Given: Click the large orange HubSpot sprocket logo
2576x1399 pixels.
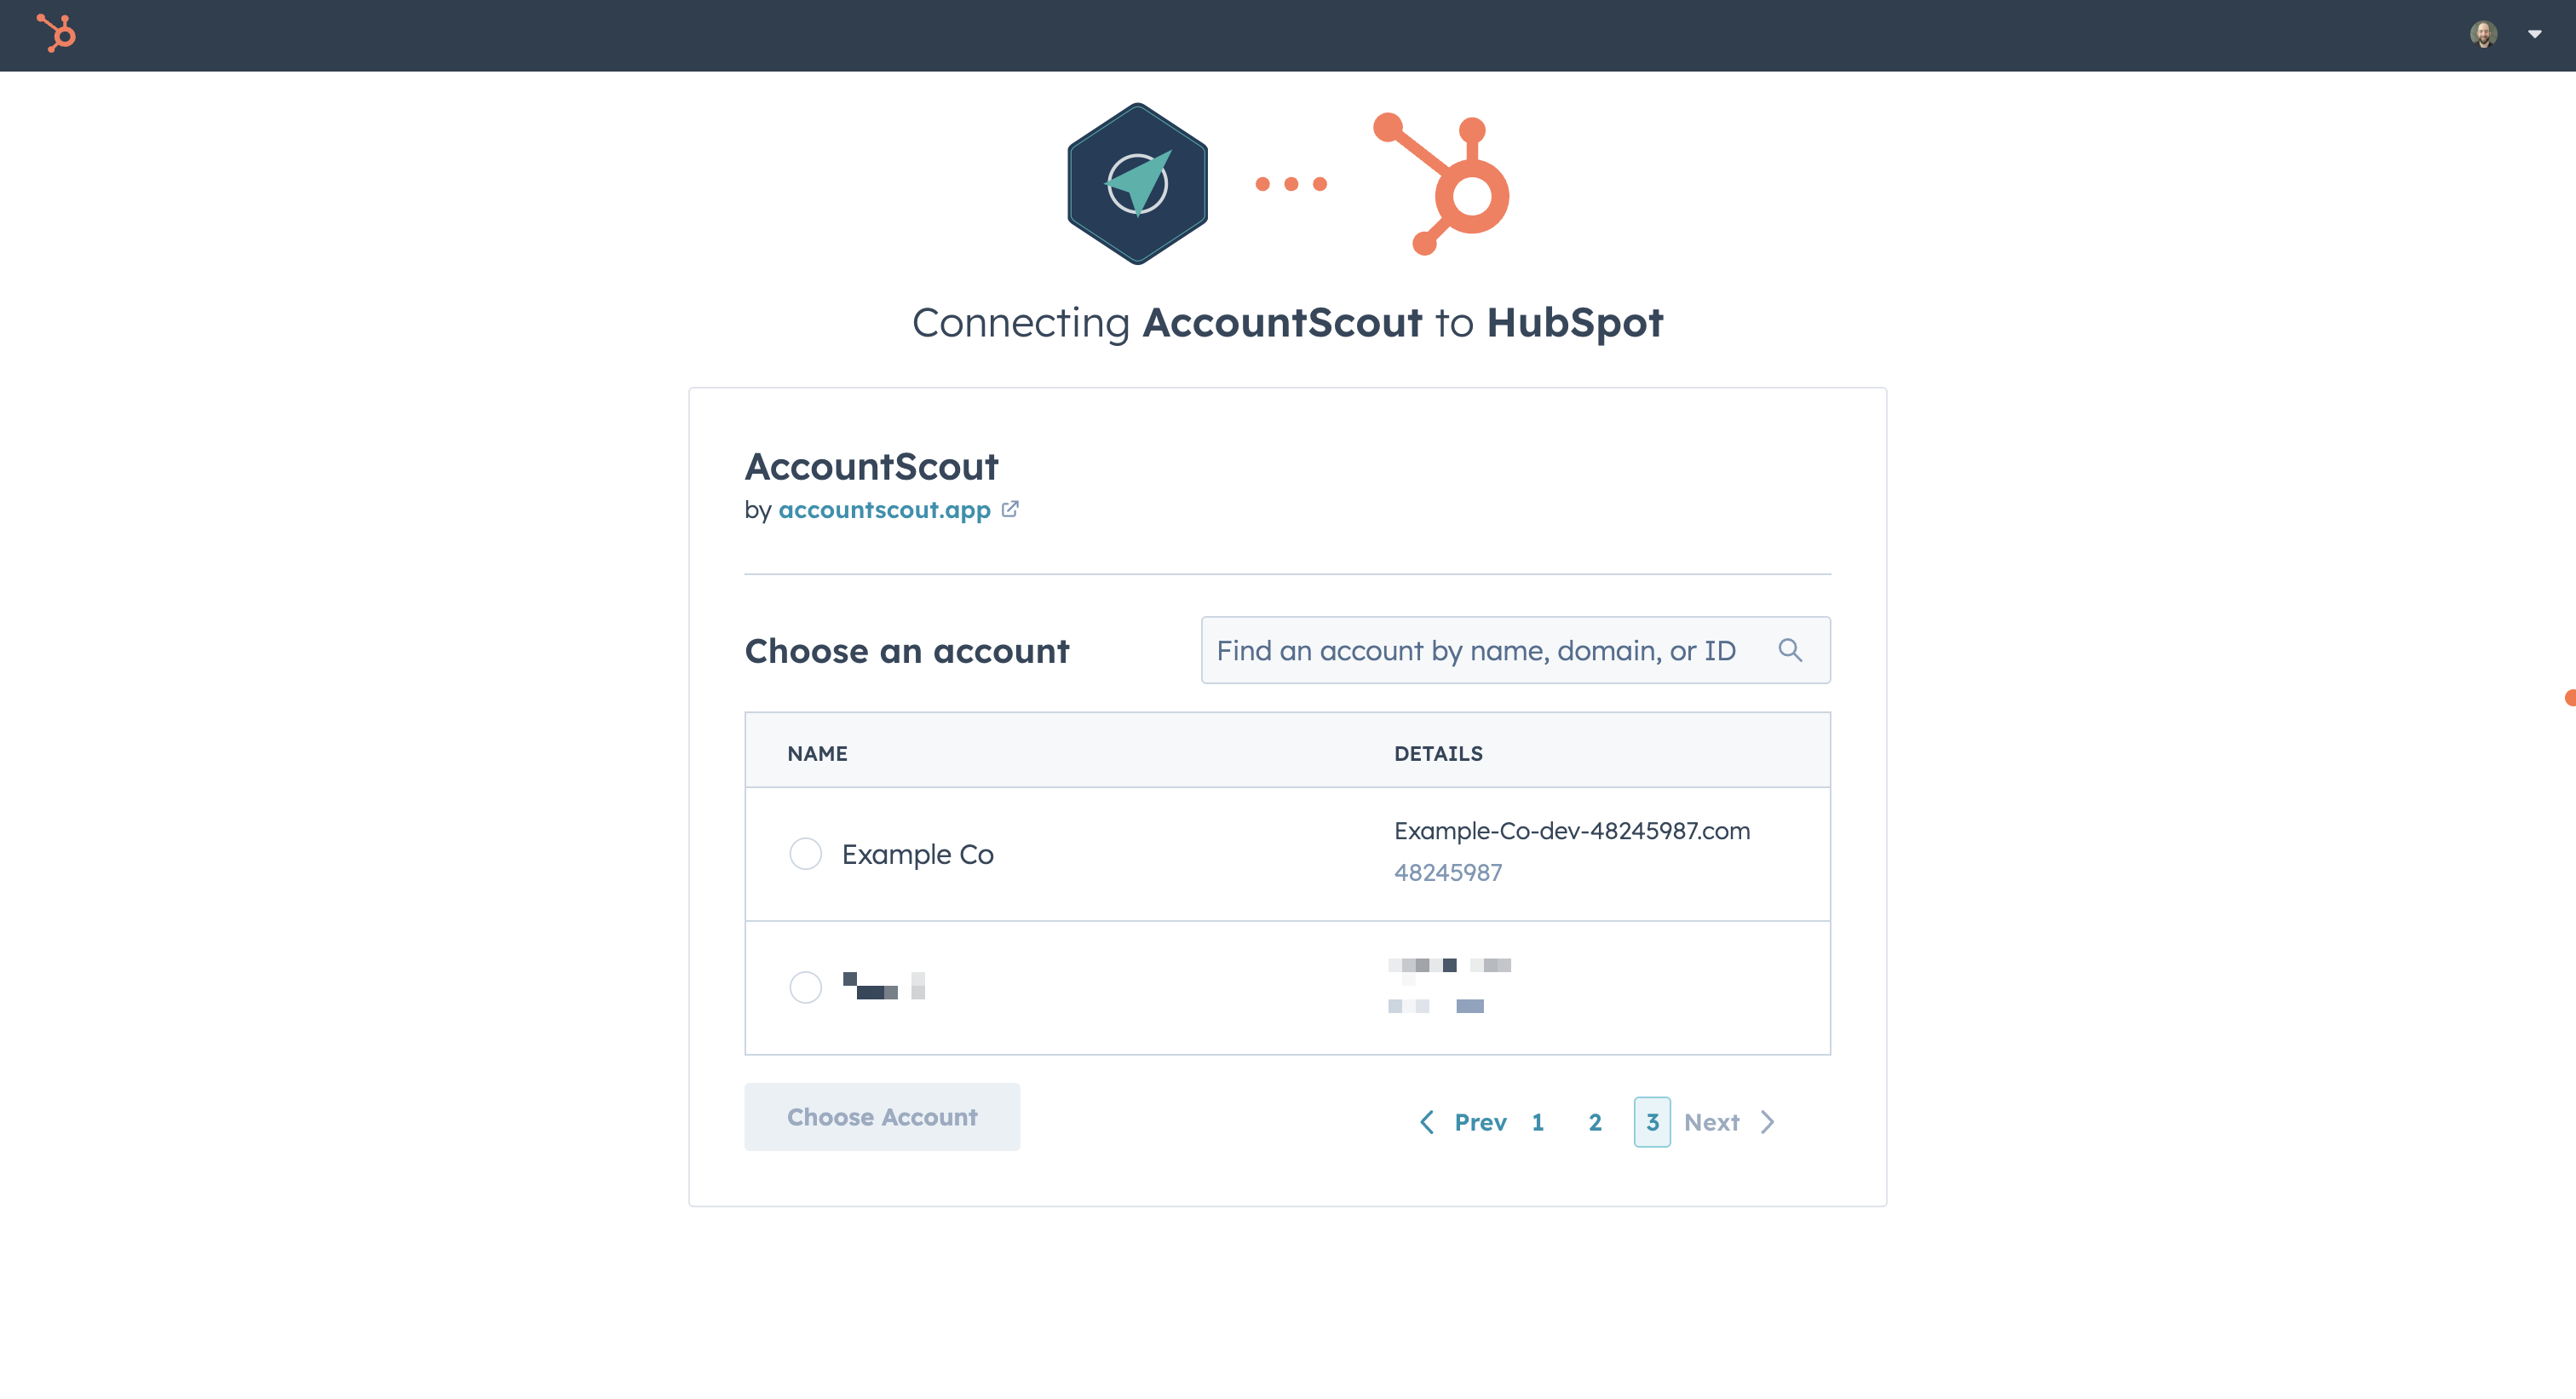Looking at the screenshot, I should click(x=1441, y=184).
